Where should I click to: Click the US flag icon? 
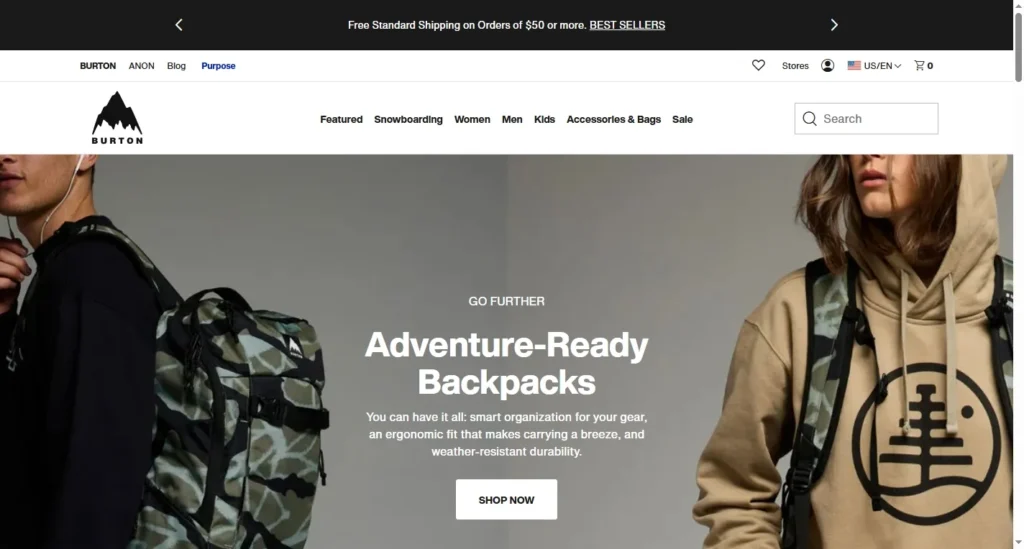(x=854, y=65)
